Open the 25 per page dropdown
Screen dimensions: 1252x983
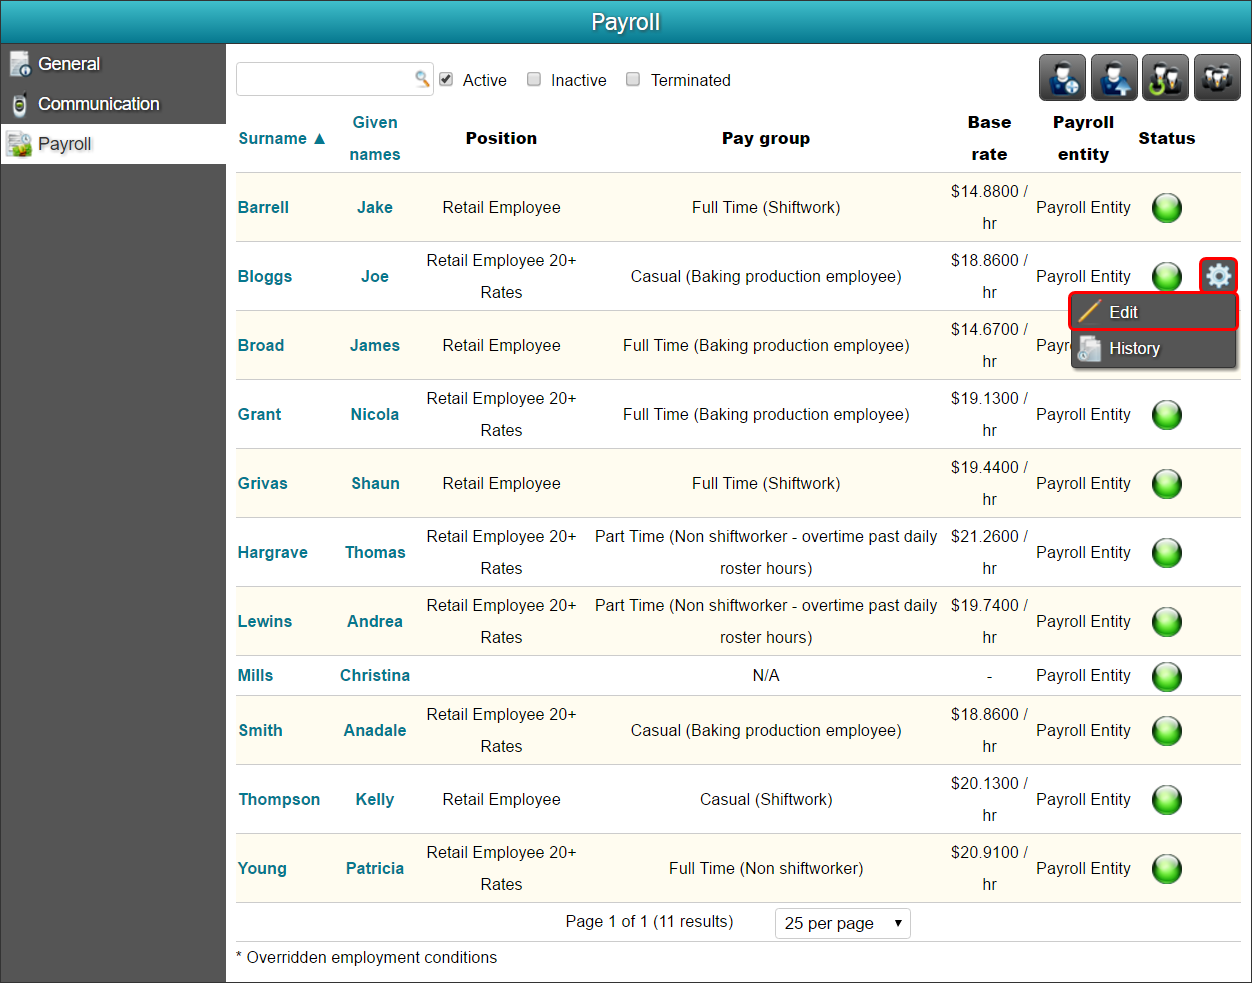[x=843, y=923]
